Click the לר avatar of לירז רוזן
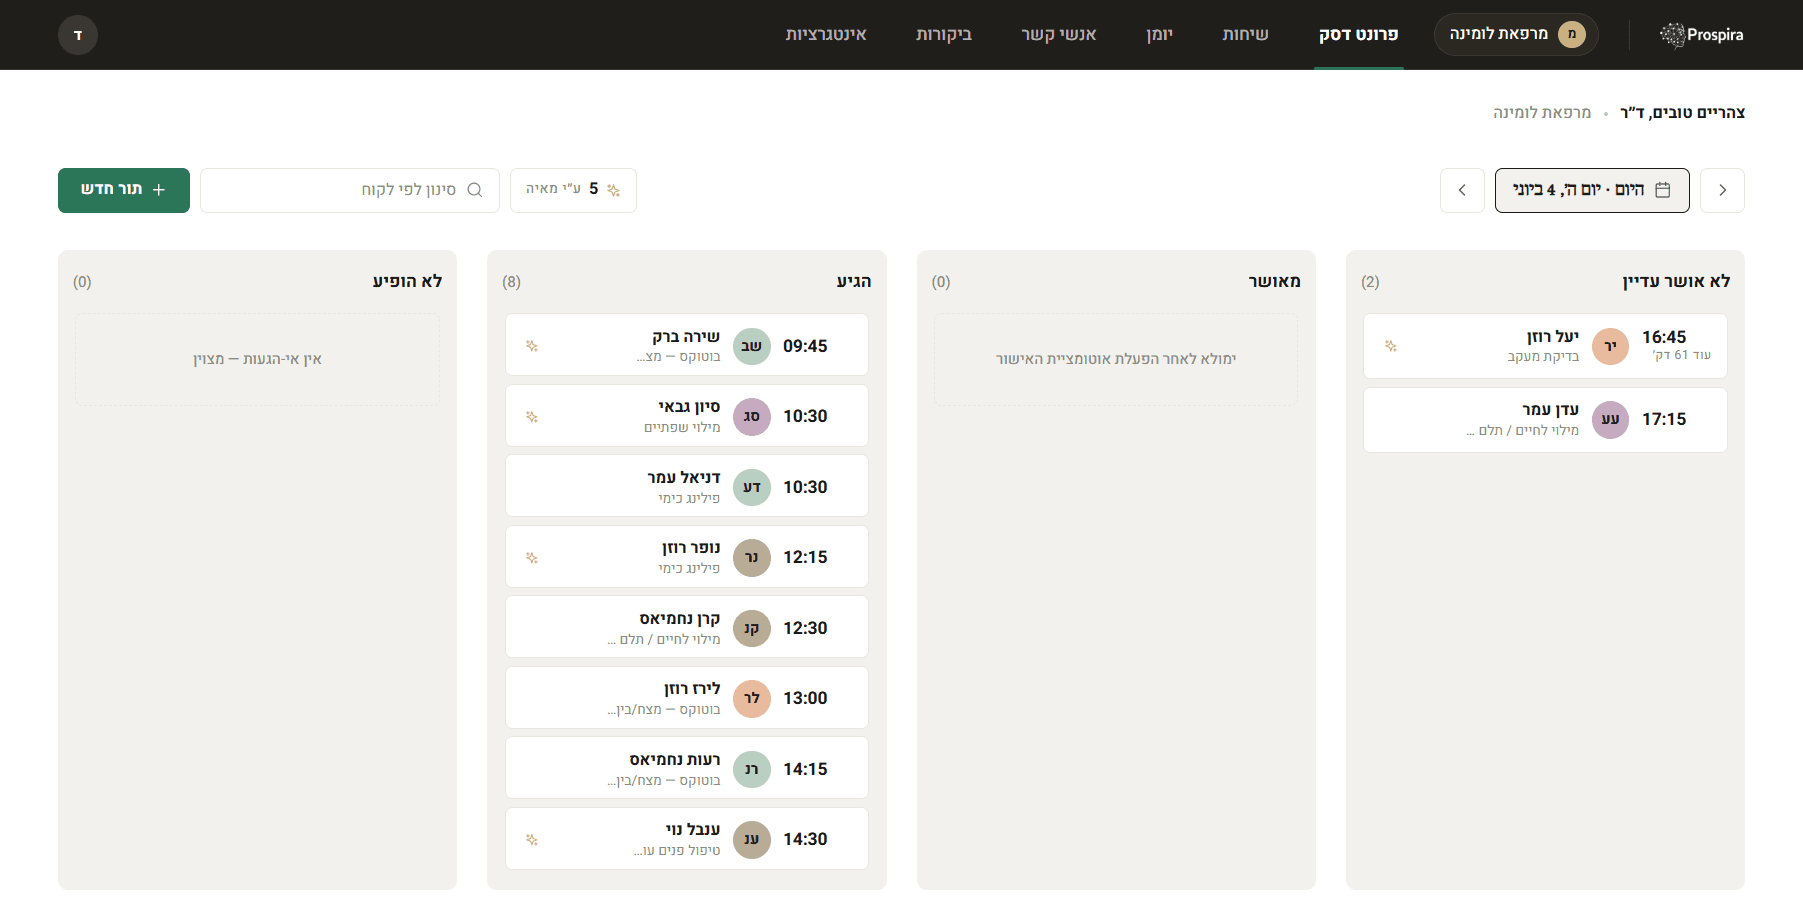This screenshot has height=920, width=1803. (x=752, y=698)
